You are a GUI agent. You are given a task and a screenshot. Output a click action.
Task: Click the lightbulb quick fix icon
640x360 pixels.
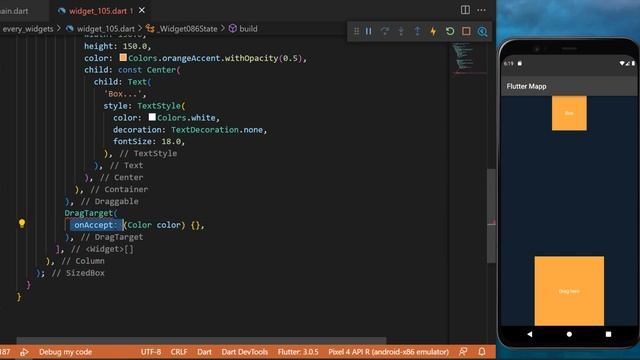click(22, 223)
